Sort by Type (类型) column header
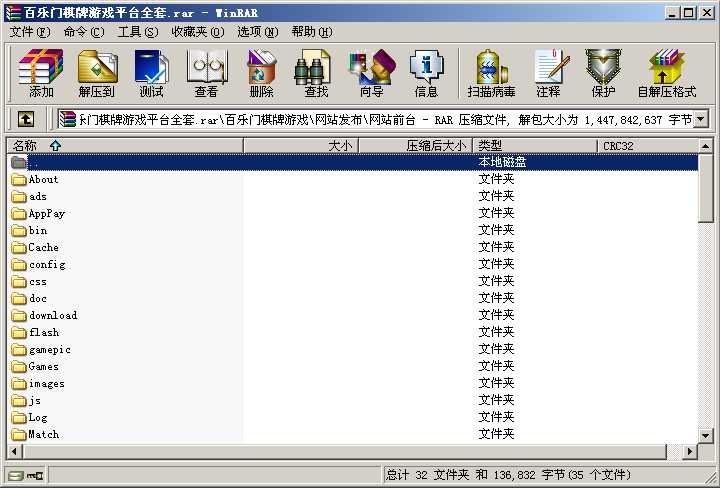The width and height of the screenshot is (720, 488). [535, 146]
